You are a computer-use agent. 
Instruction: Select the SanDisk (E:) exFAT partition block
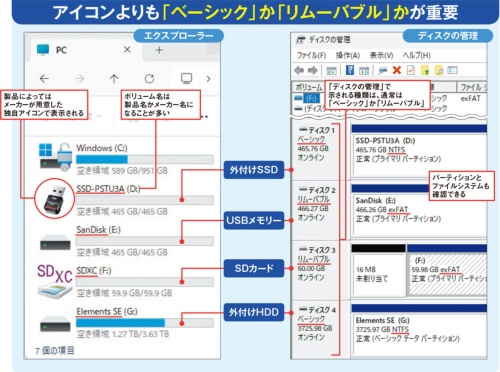point(419,211)
